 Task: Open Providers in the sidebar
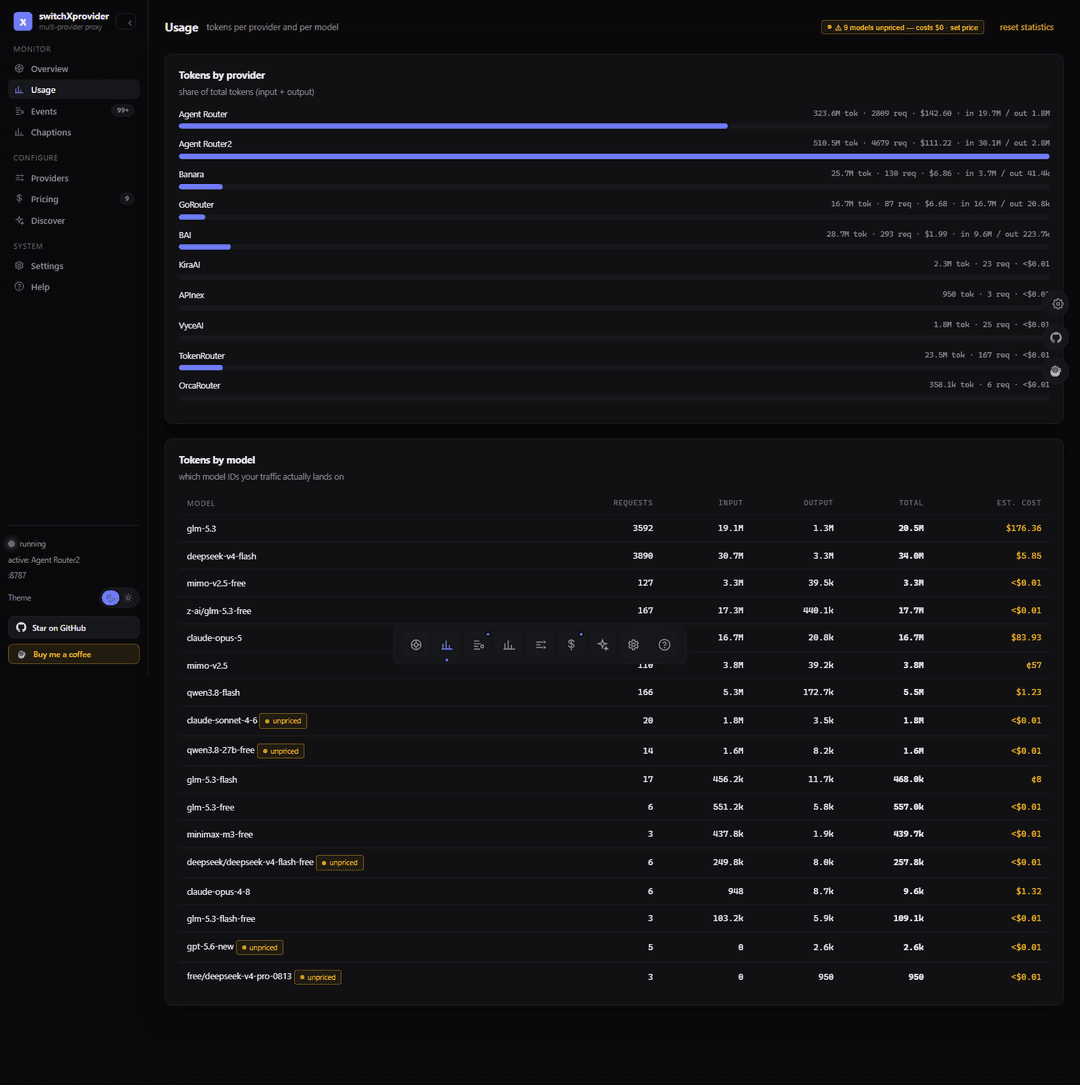click(x=74, y=178)
